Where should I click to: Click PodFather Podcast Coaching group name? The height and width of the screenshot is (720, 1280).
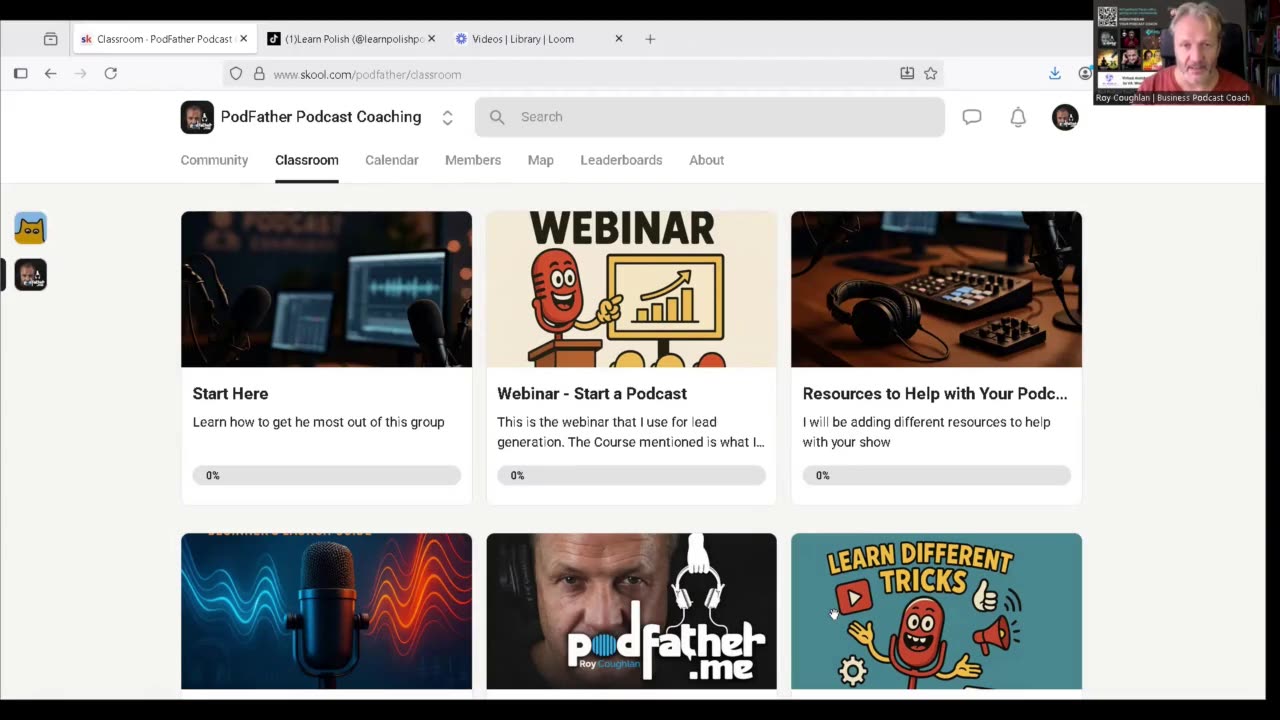coord(321,117)
